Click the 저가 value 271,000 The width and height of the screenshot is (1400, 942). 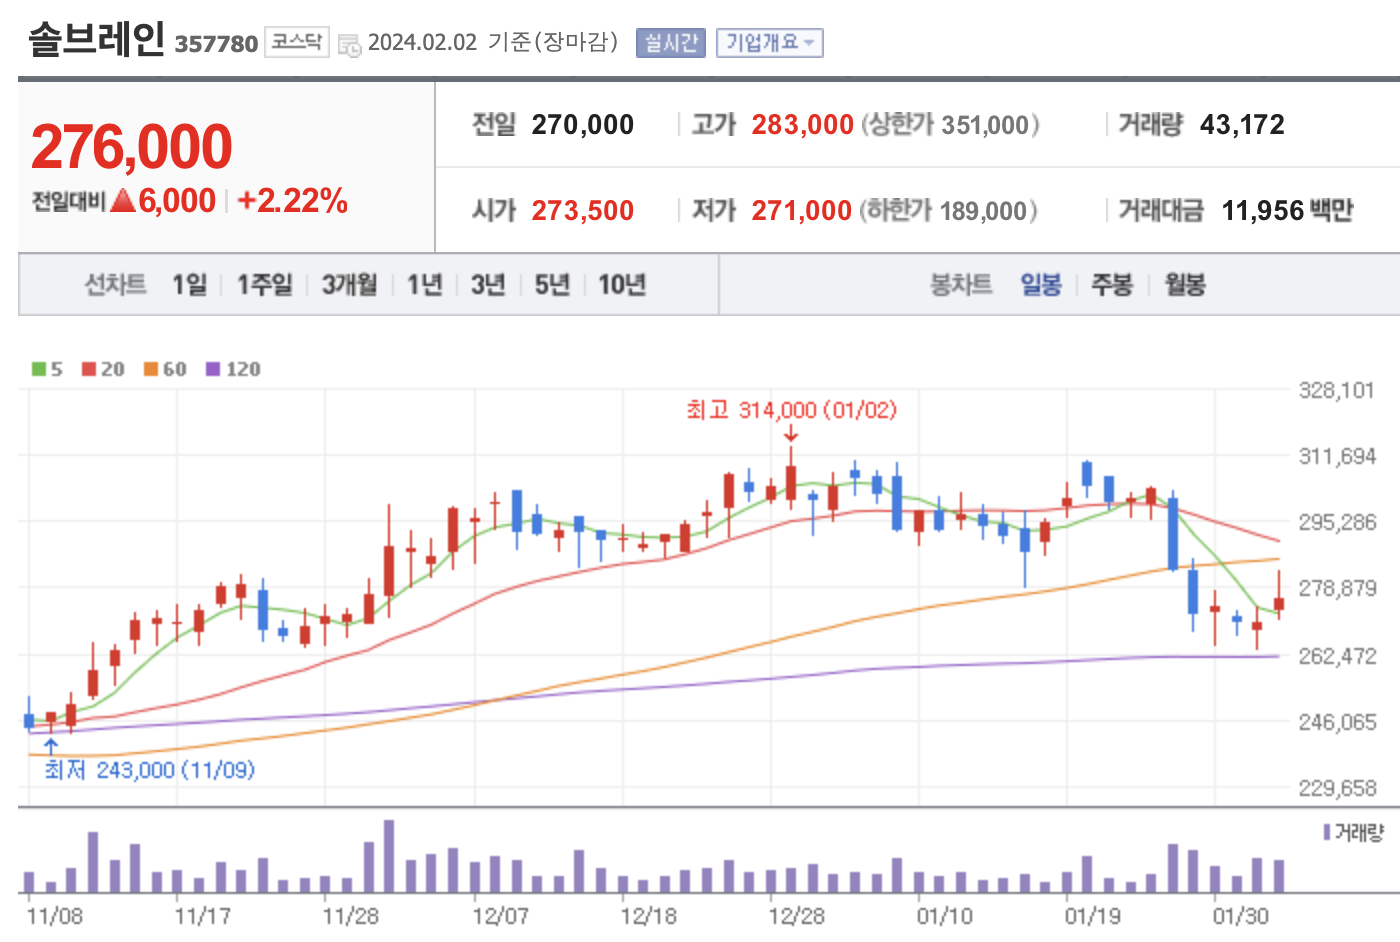pos(802,211)
